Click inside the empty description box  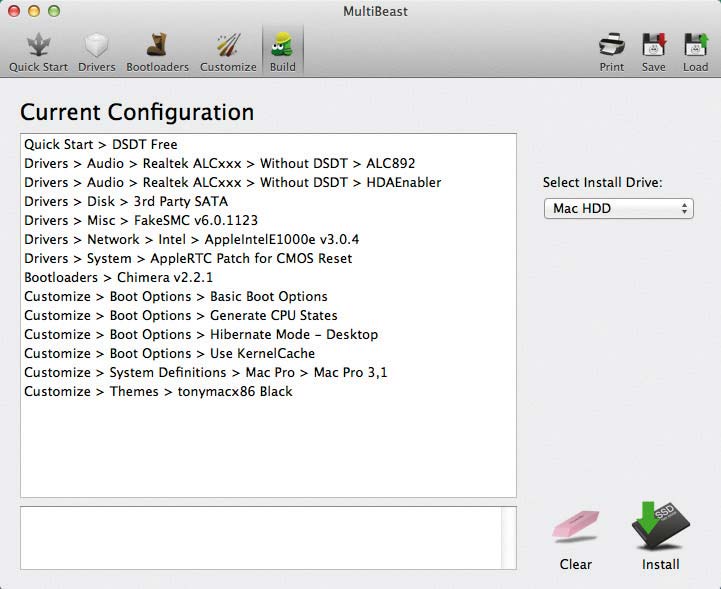click(x=261, y=538)
